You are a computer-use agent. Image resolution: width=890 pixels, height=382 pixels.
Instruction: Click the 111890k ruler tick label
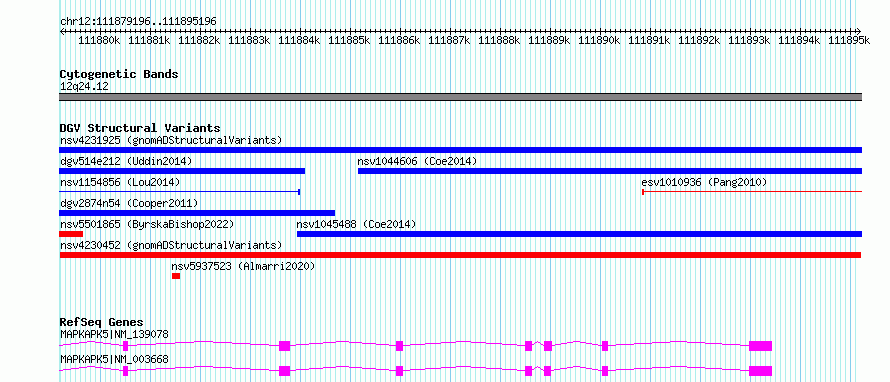point(599,40)
